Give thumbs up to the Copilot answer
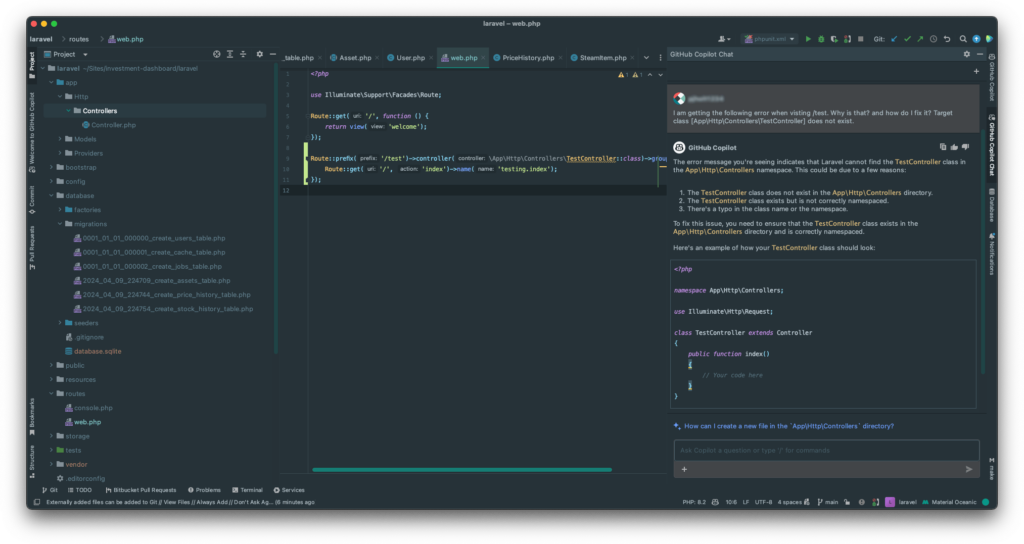Screen dimensions: 1024x544 click(954, 148)
